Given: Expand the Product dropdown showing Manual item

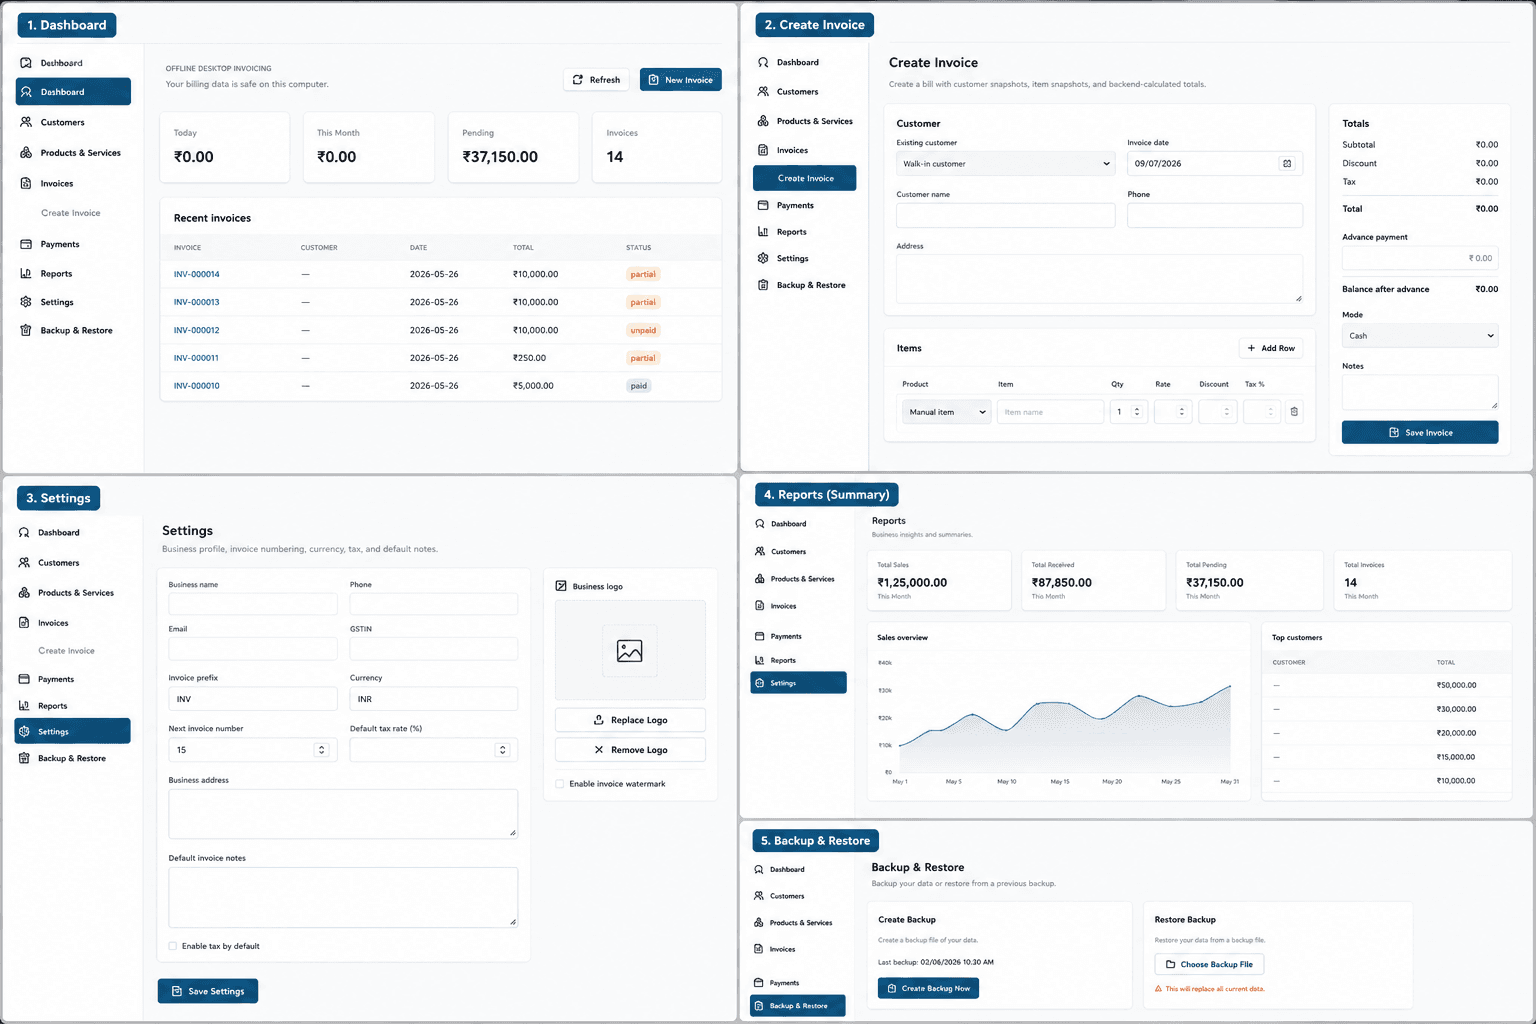Looking at the screenshot, I should [x=947, y=412].
